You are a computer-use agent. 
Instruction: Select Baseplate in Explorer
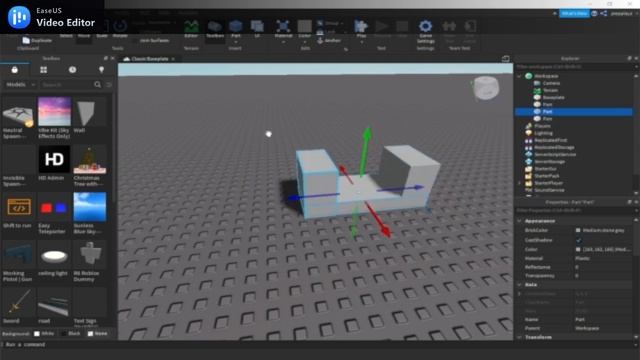point(553,98)
